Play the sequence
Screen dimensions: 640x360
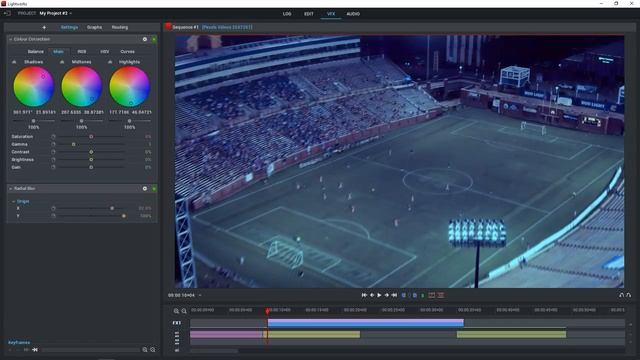click(x=379, y=295)
